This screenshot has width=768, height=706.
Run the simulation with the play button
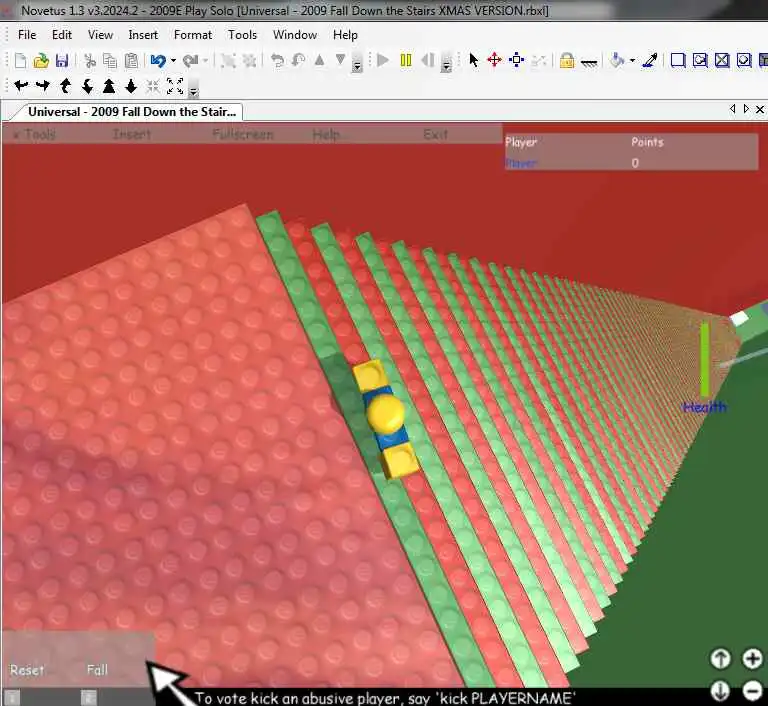point(384,60)
